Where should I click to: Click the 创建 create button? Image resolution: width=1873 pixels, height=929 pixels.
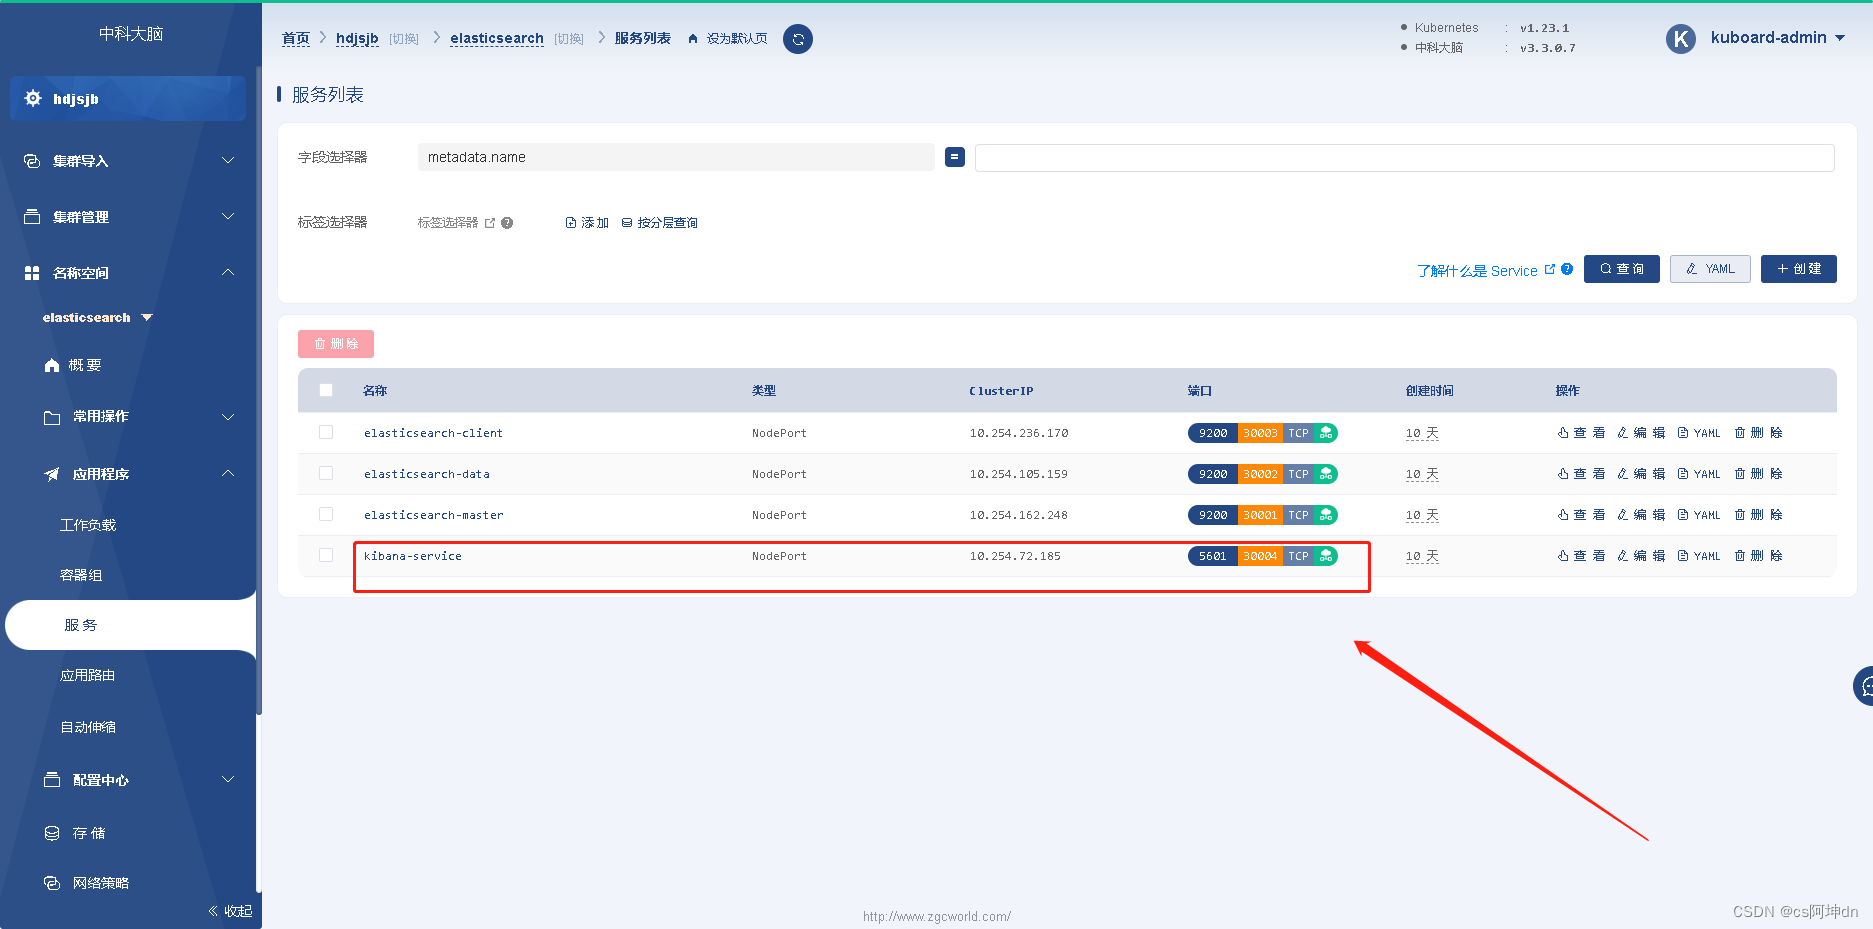tap(1799, 269)
